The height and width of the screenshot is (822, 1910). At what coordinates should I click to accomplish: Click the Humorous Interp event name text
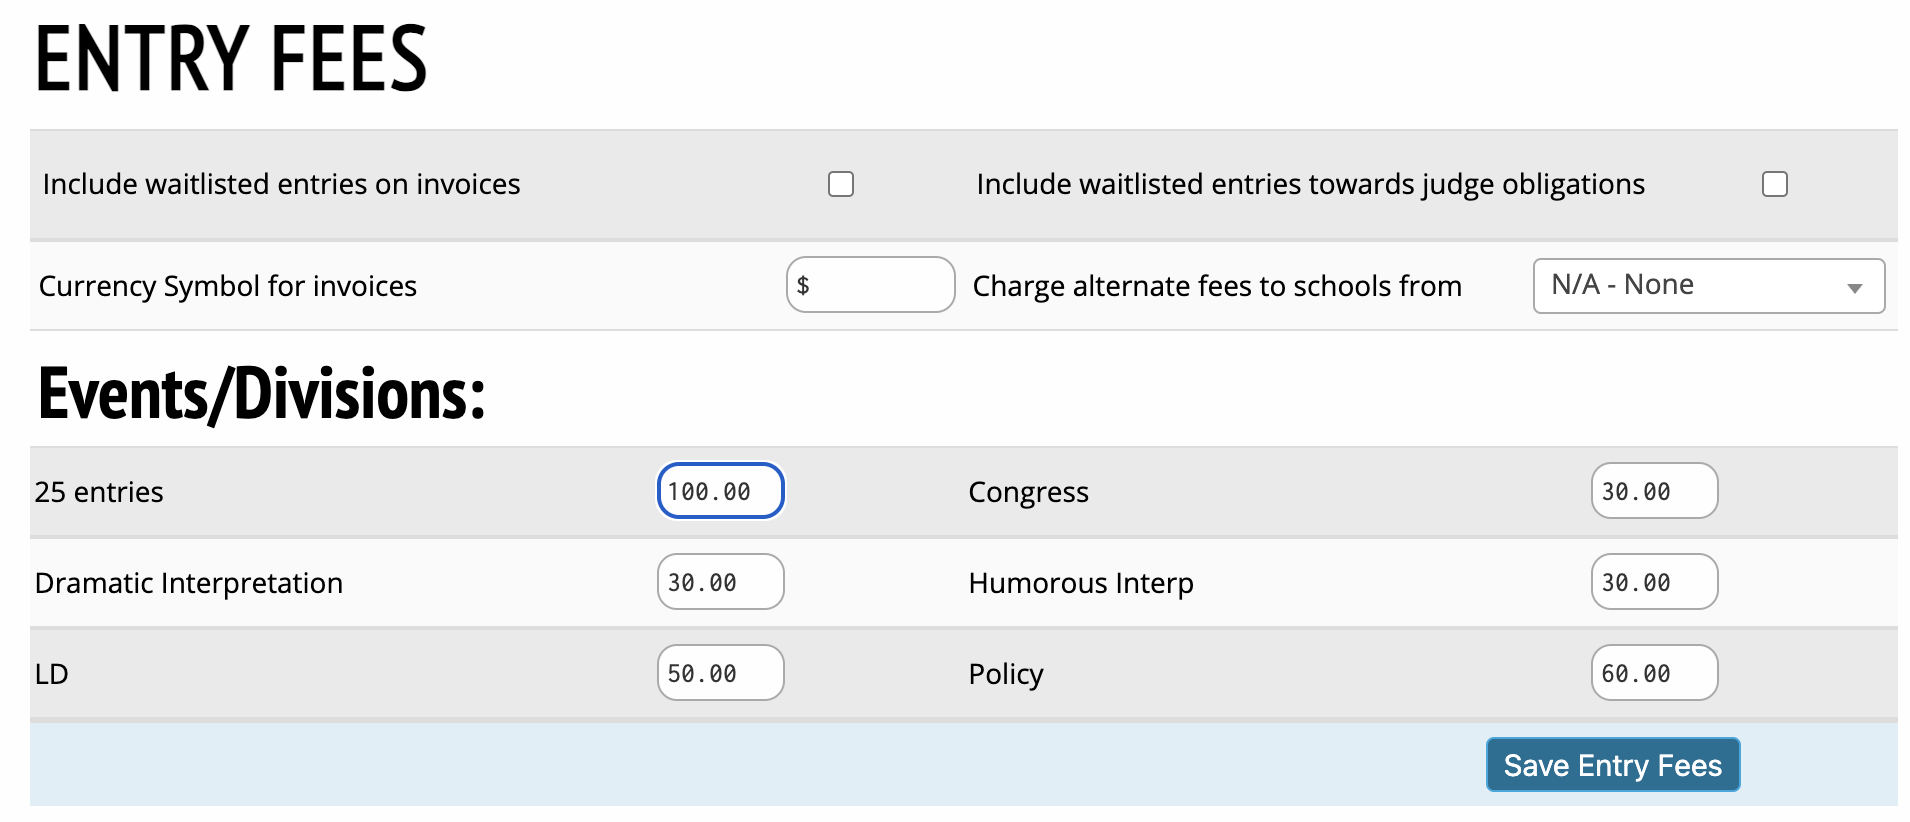1080,583
